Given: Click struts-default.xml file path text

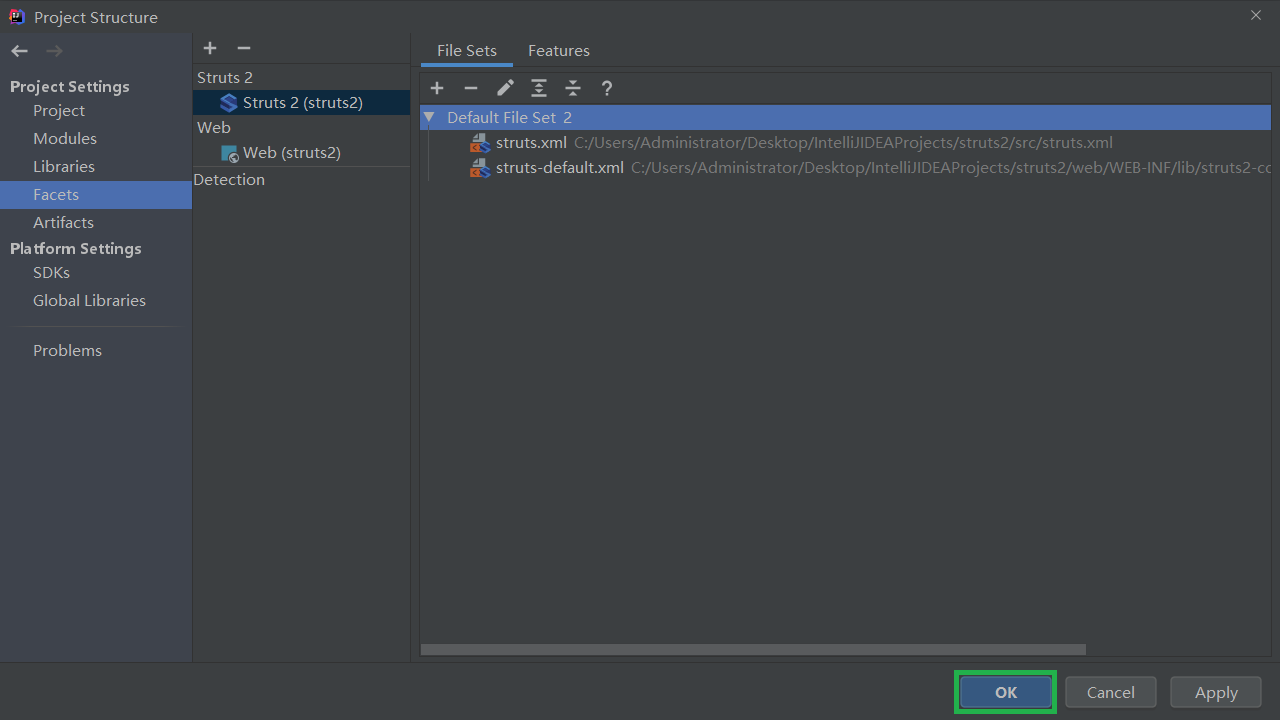Looking at the screenshot, I should tap(951, 168).
